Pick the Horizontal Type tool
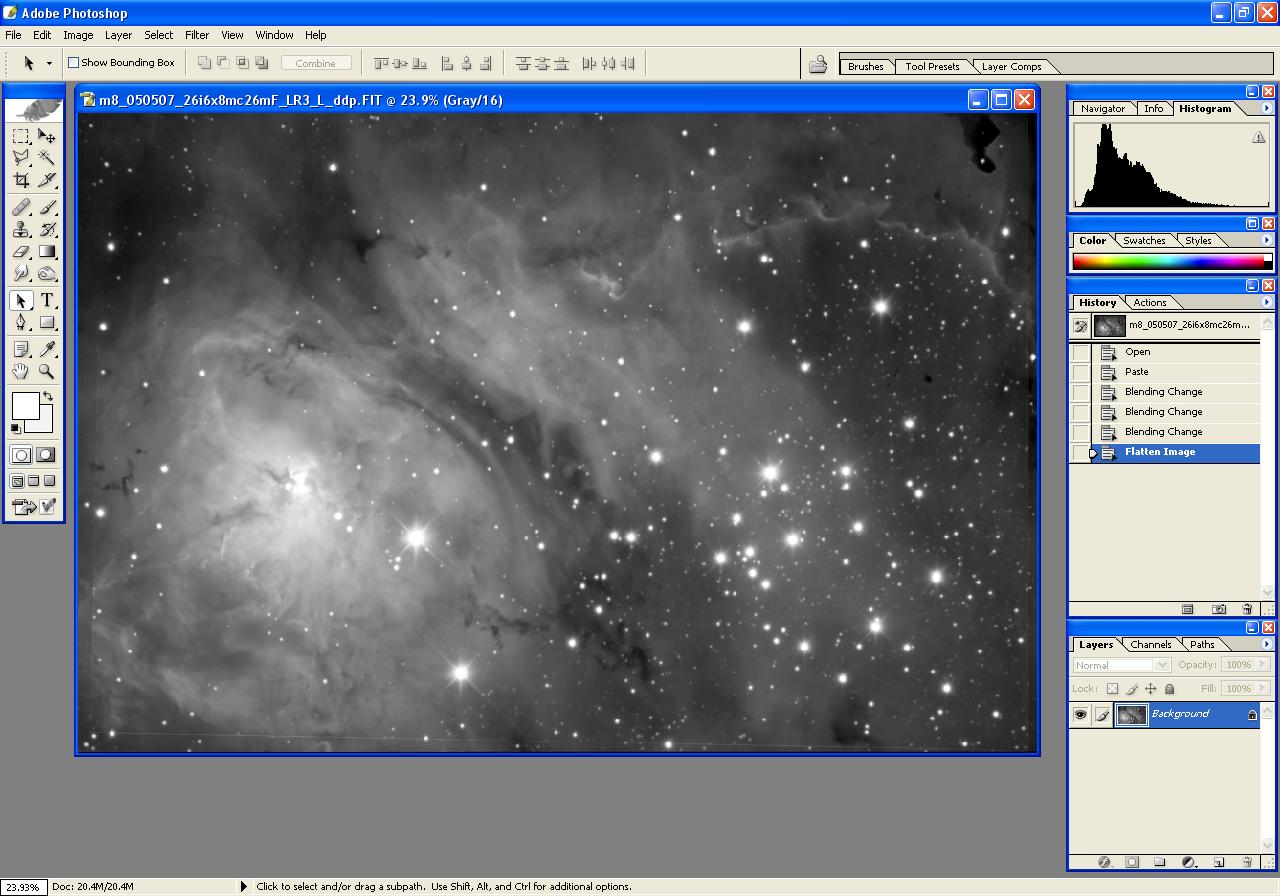 click(47, 301)
